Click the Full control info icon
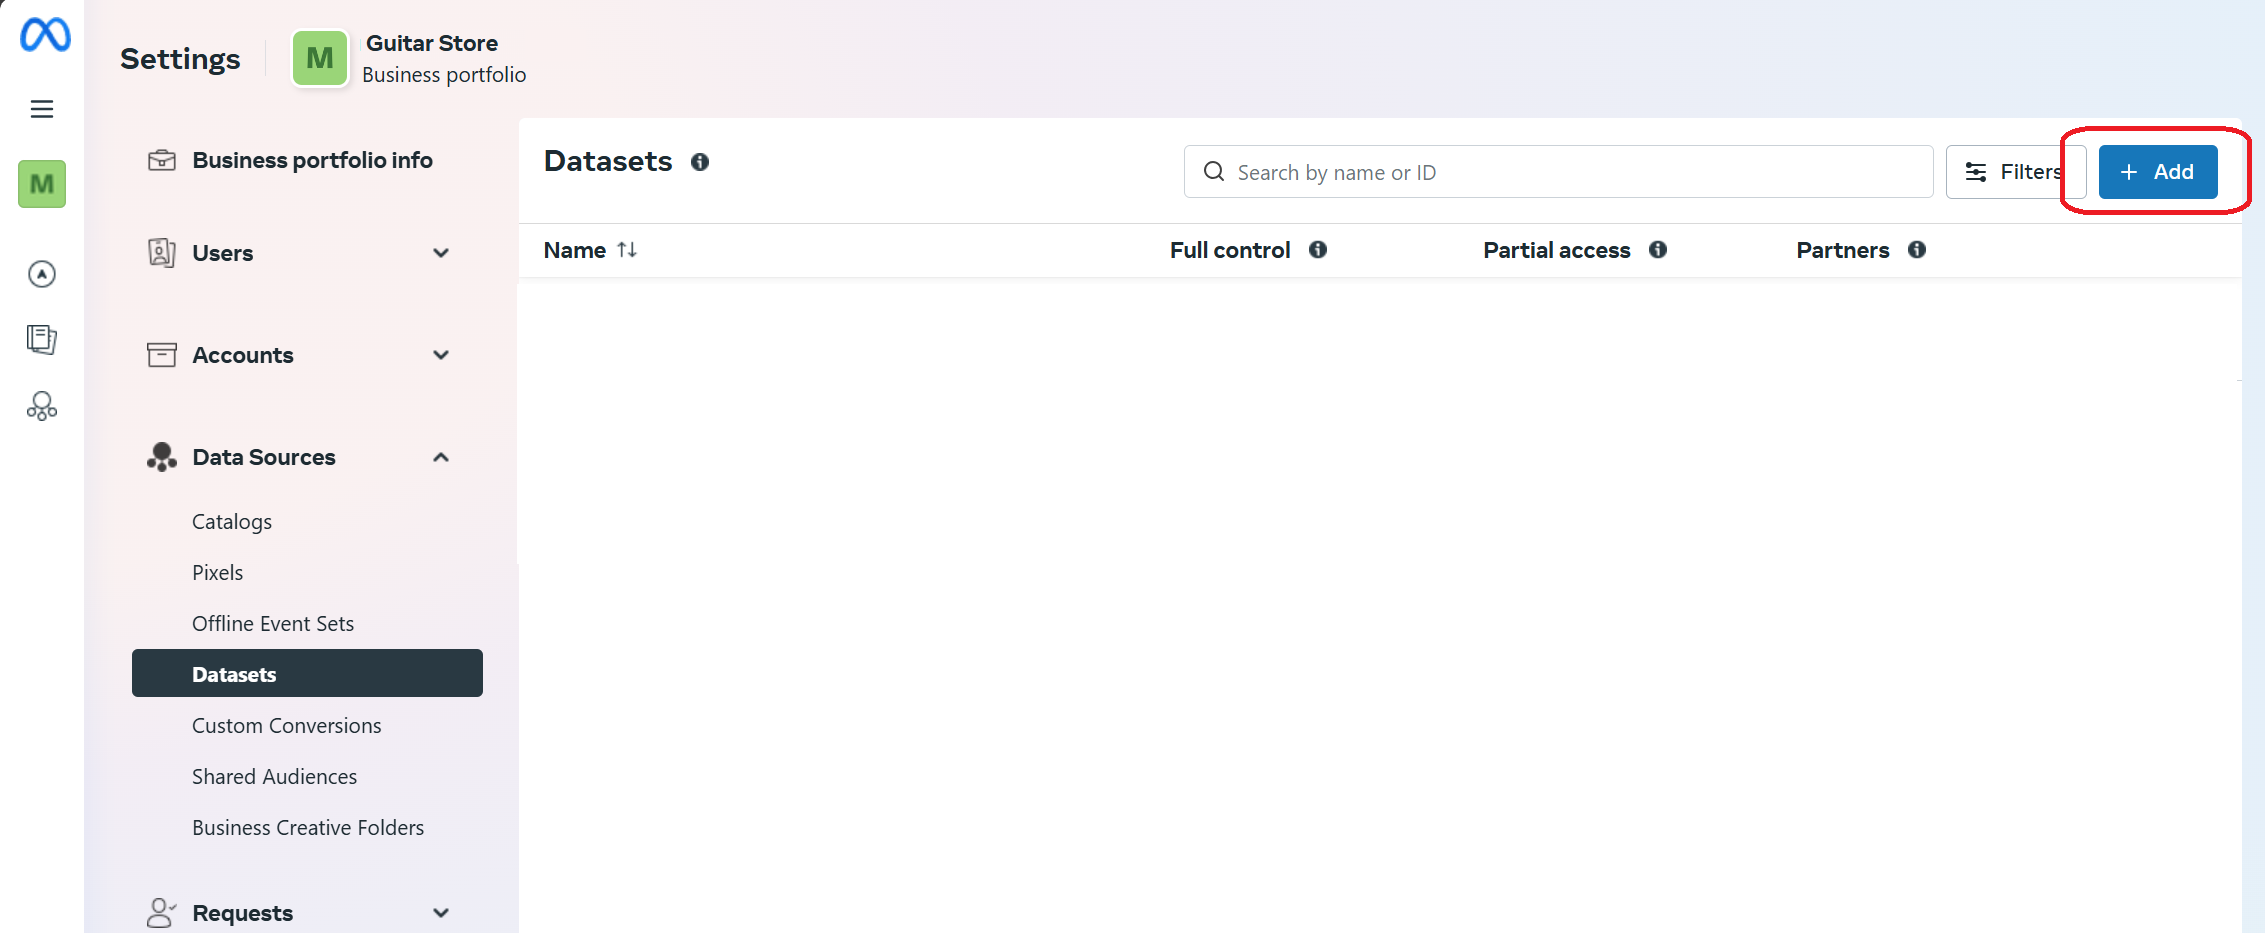The width and height of the screenshot is (2265, 933). click(x=1318, y=250)
